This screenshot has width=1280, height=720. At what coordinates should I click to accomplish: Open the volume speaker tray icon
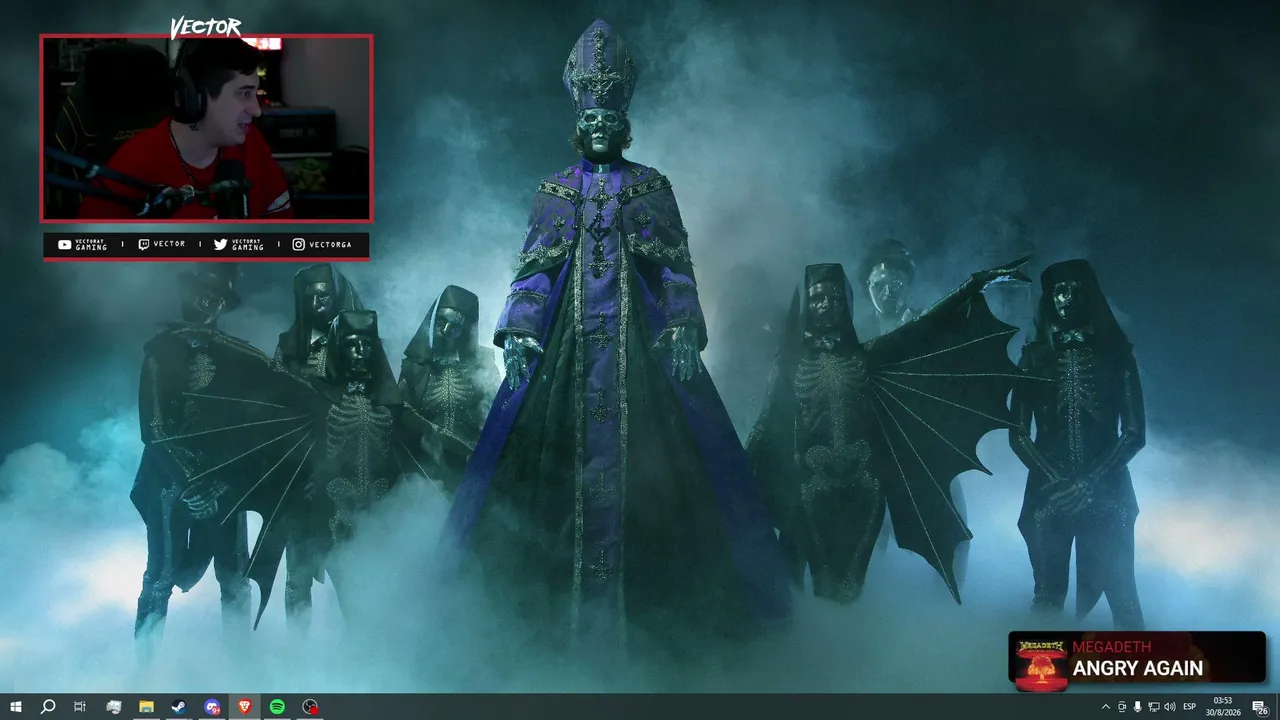click(x=1170, y=707)
